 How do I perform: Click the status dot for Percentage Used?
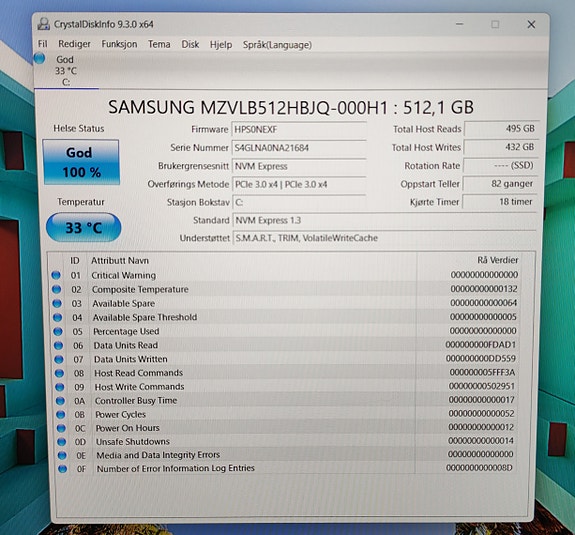point(58,331)
